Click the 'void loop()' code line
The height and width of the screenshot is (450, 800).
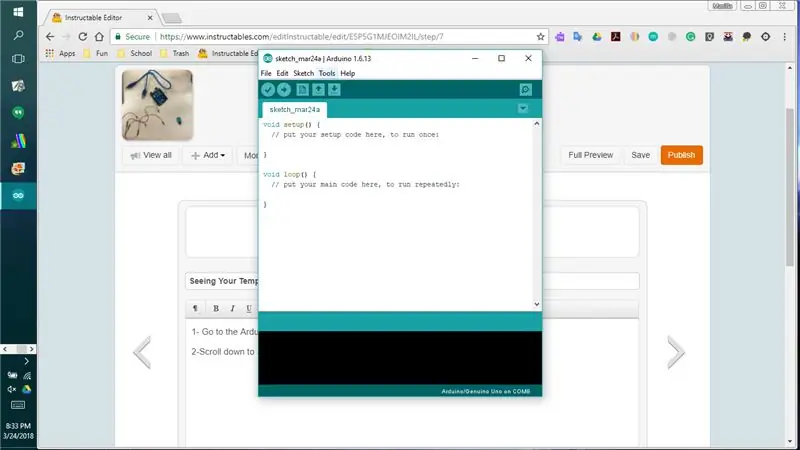point(289,174)
